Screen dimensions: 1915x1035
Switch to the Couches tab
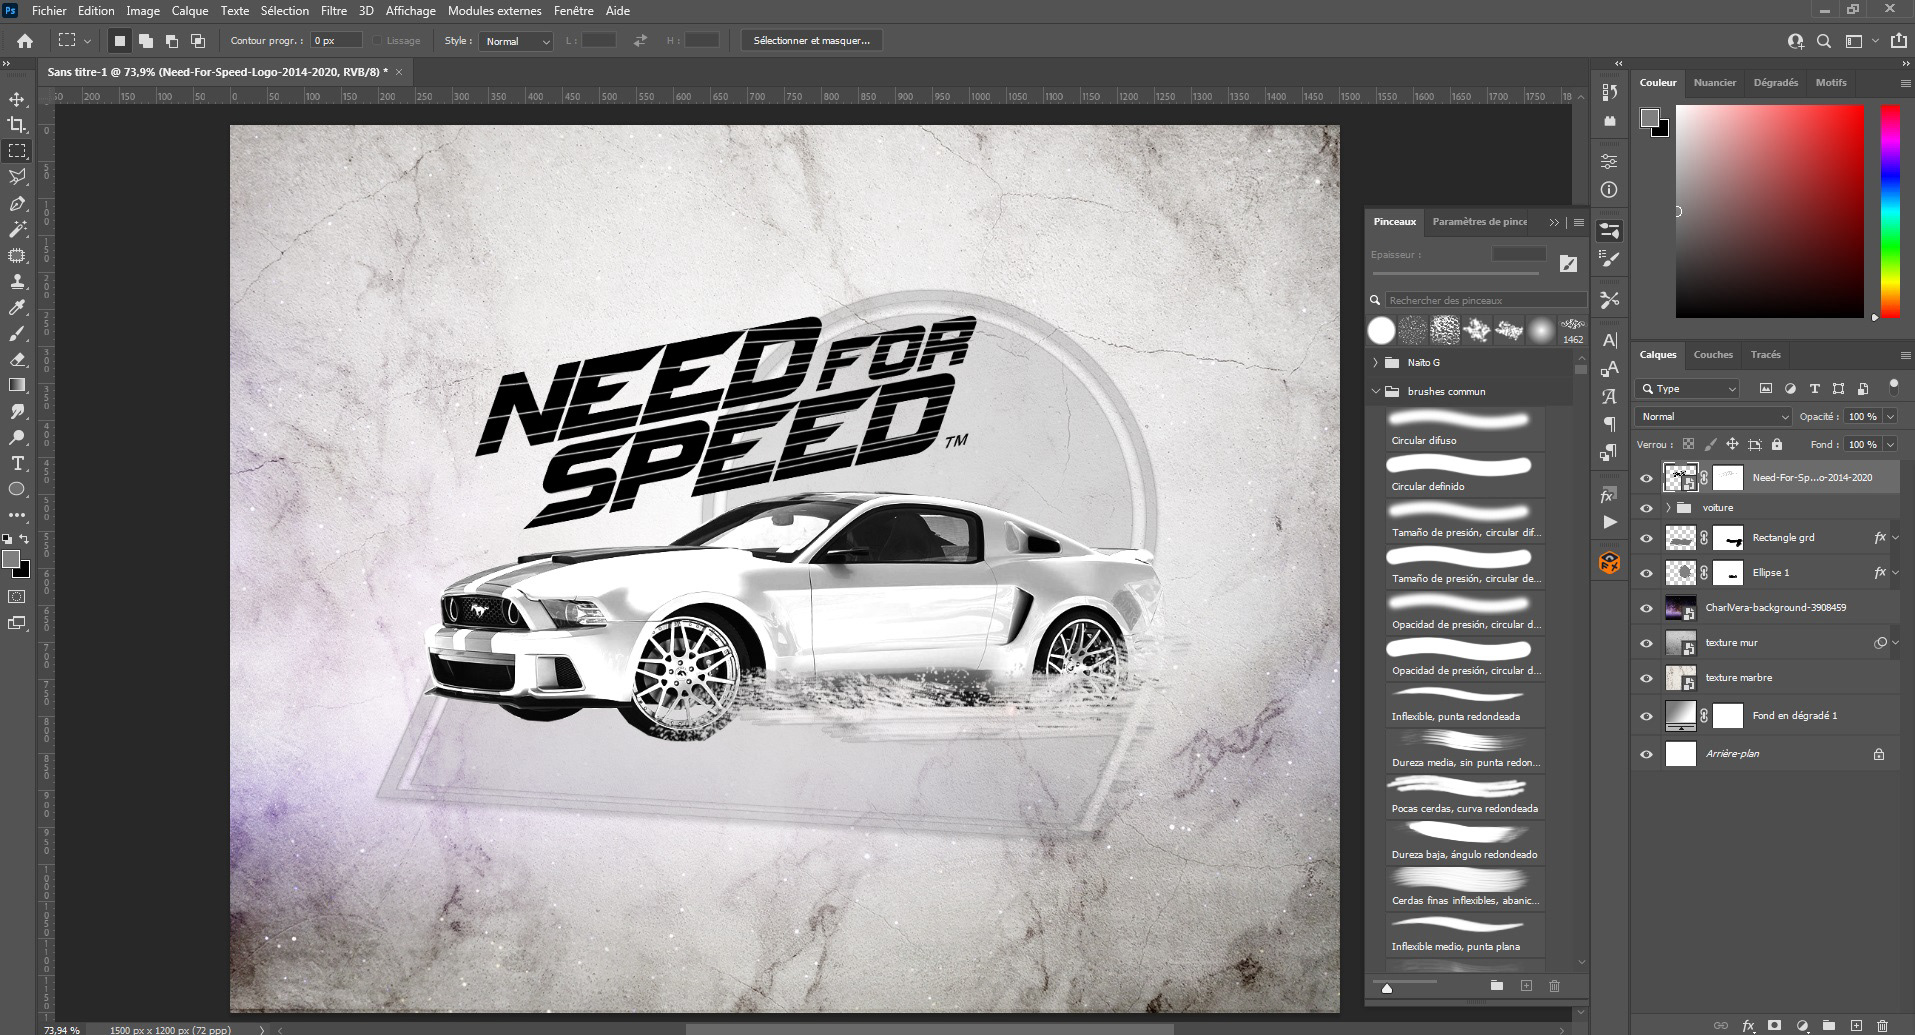(x=1713, y=355)
